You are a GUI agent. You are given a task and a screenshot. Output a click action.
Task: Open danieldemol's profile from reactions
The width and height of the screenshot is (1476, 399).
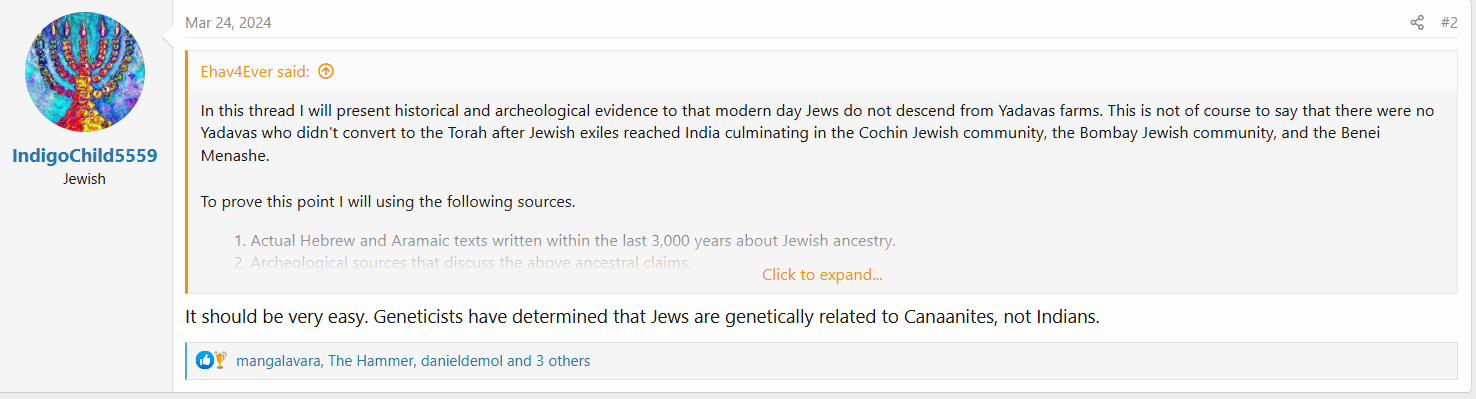[x=461, y=360]
